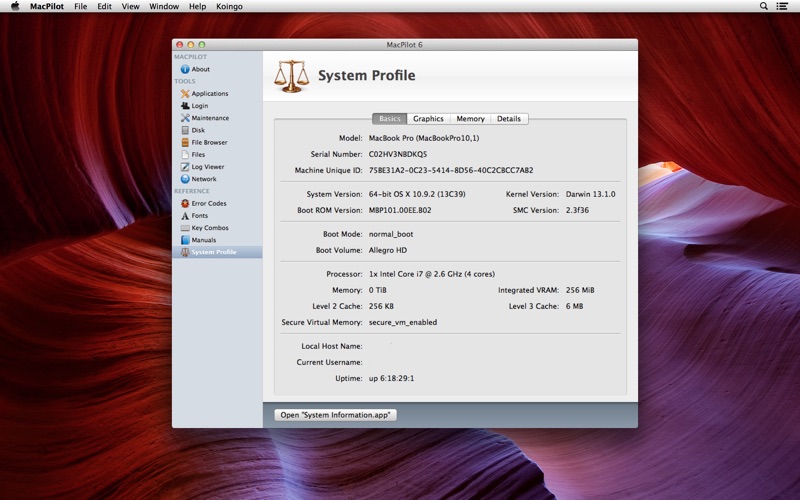This screenshot has height=500, width=800.
Task: Click the MacPilot 6 window title
Action: [x=405, y=45]
